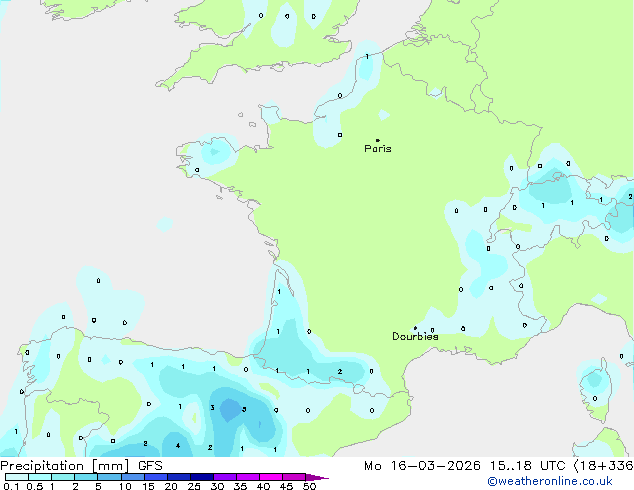The image size is (634, 490).
Task: Click the '0.1' legend scale label
Action: coord(11,486)
